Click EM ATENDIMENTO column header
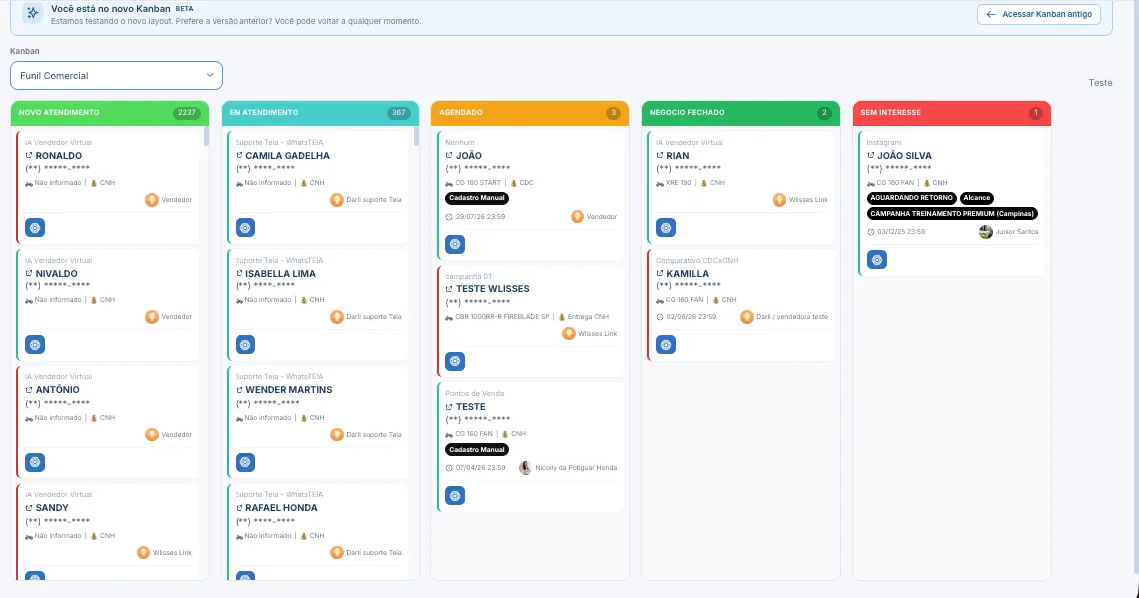This screenshot has height=598, width=1139. tap(320, 113)
